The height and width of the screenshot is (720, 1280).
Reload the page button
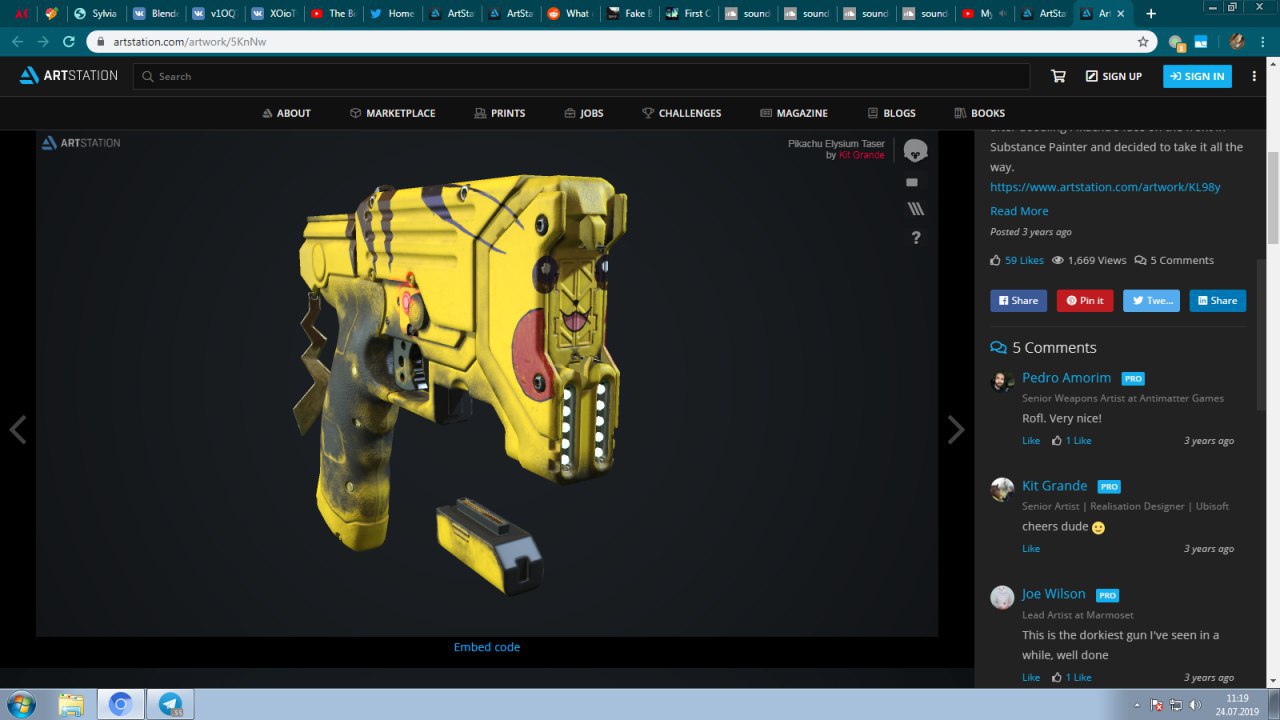pos(68,42)
